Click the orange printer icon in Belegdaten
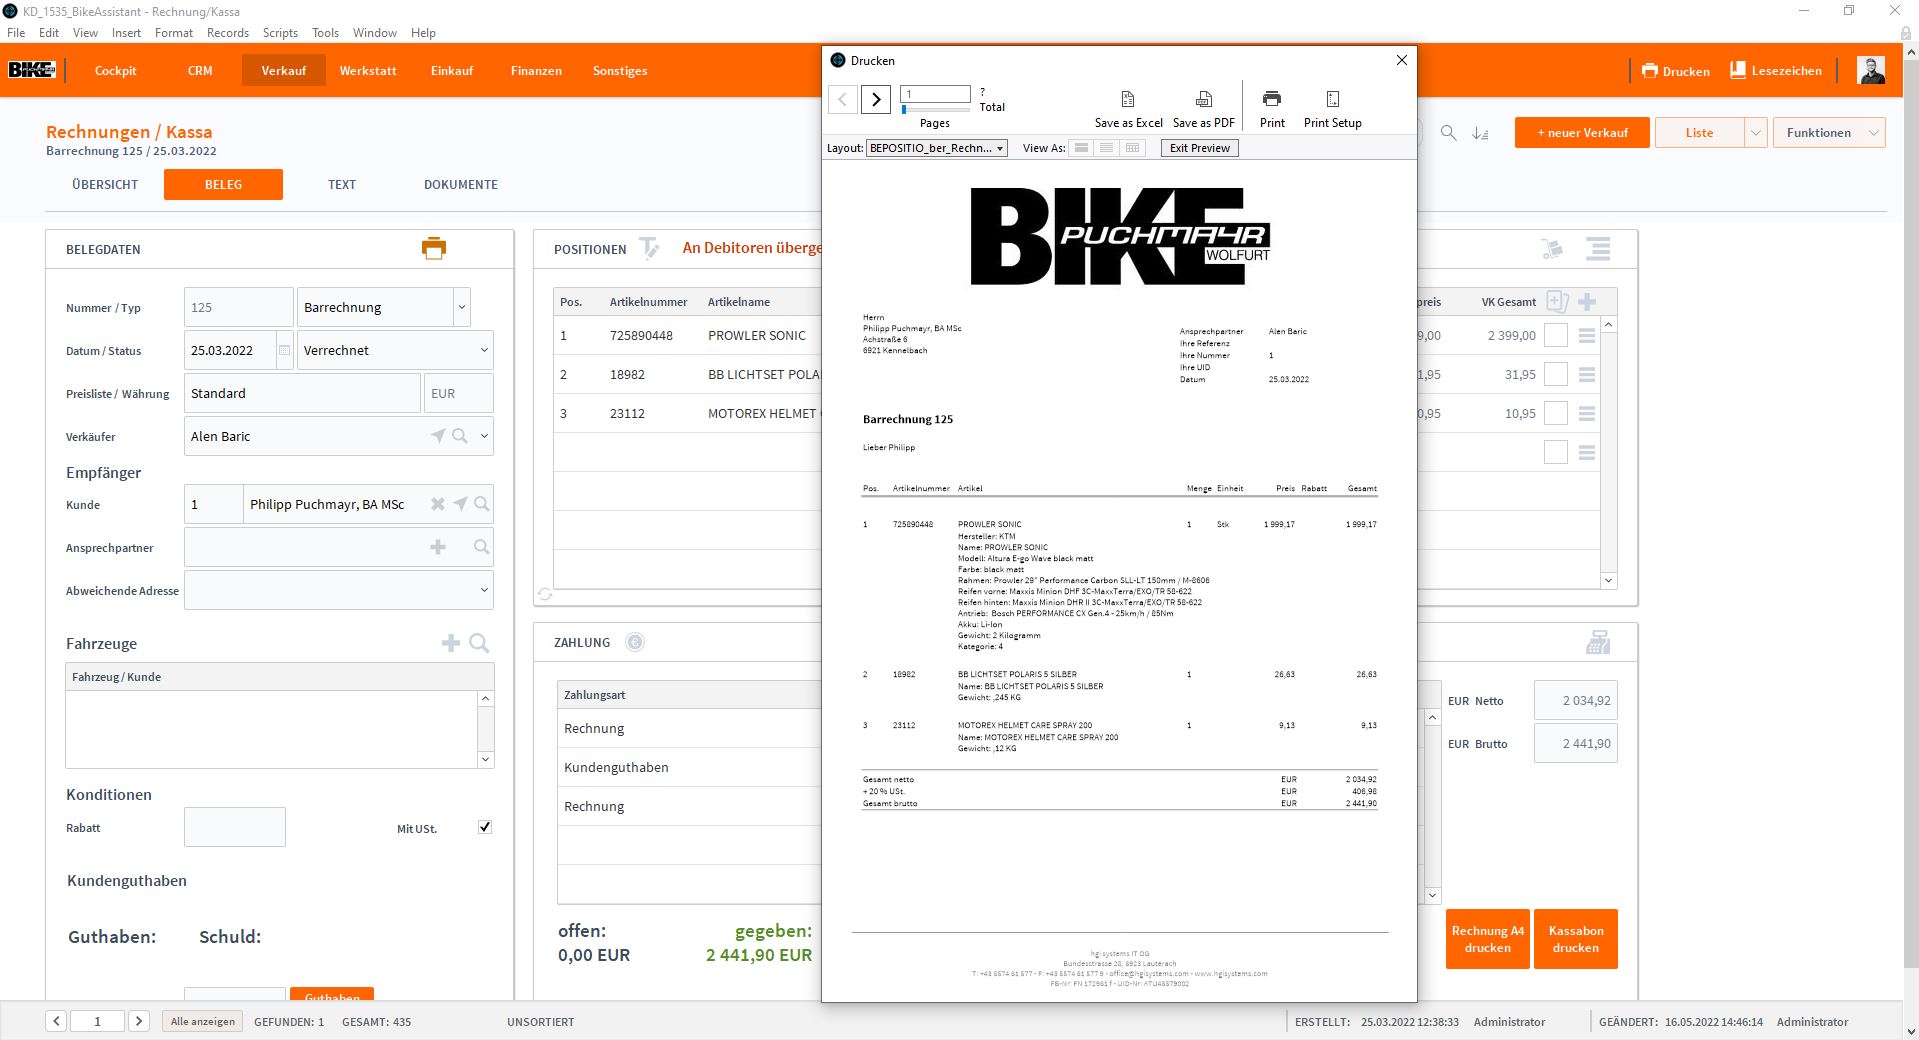Image resolution: width=1919 pixels, height=1040 pixels. (434, 248)
